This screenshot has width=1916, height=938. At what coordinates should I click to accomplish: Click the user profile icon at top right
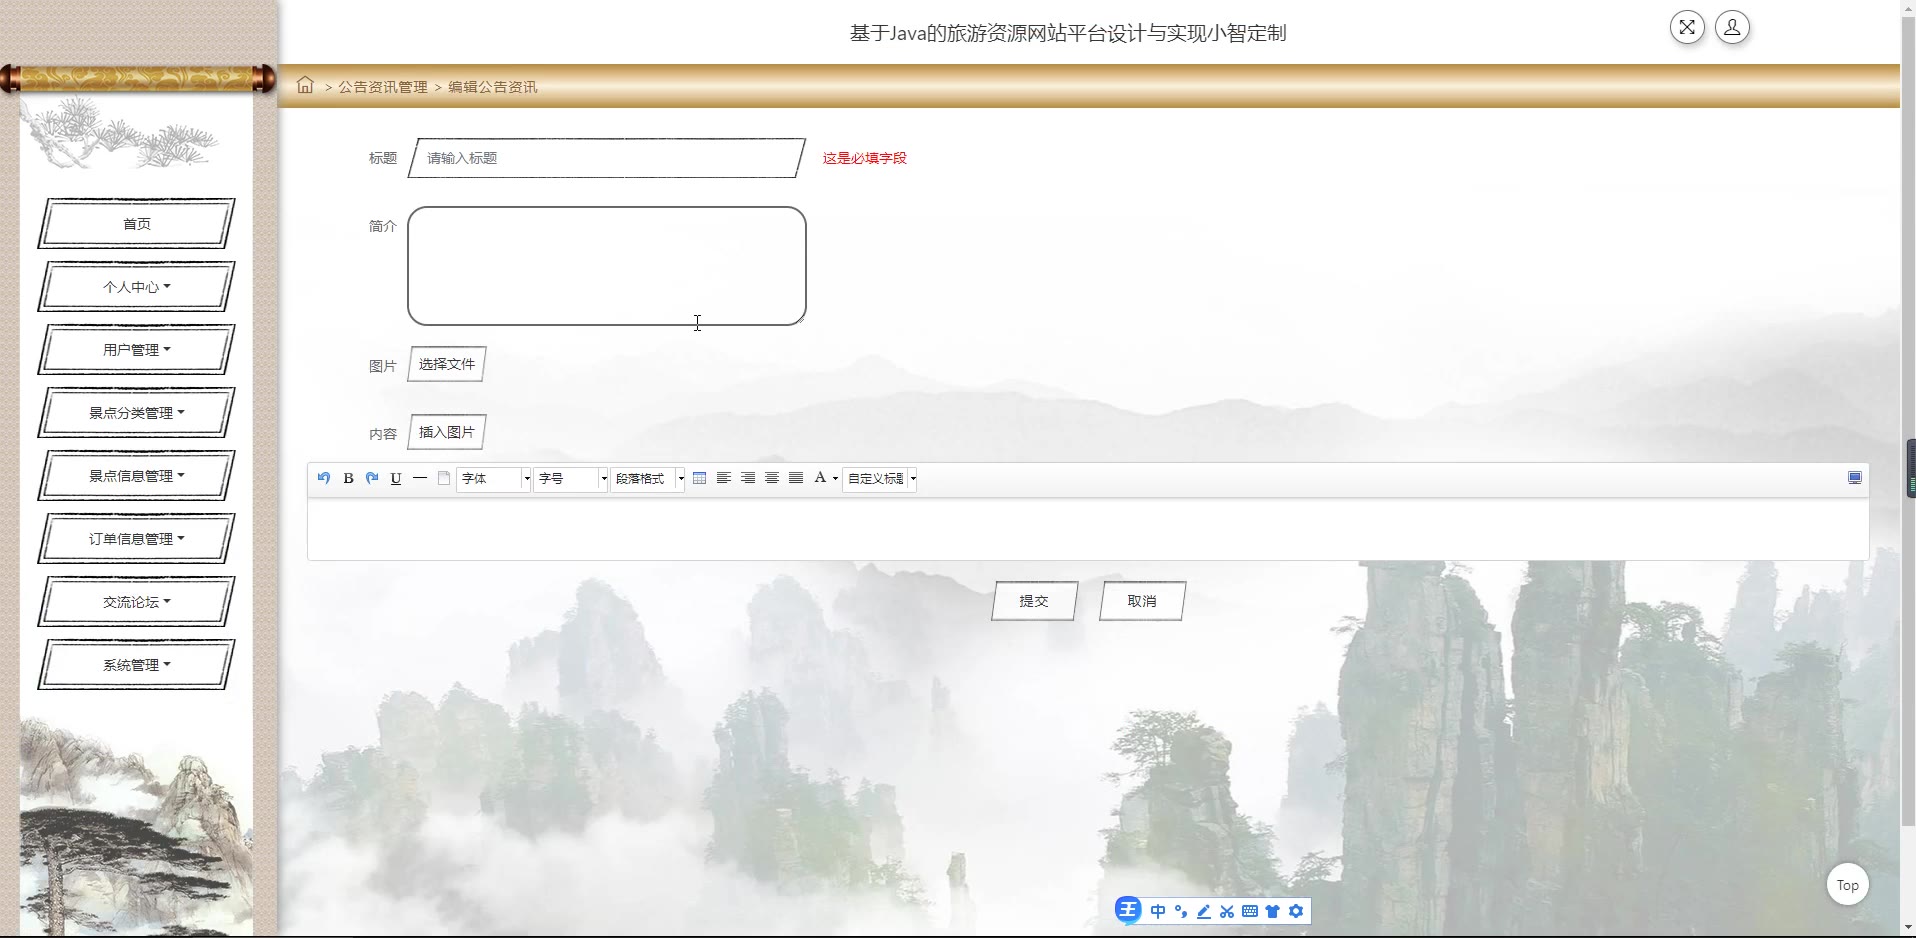point(1732,27)
